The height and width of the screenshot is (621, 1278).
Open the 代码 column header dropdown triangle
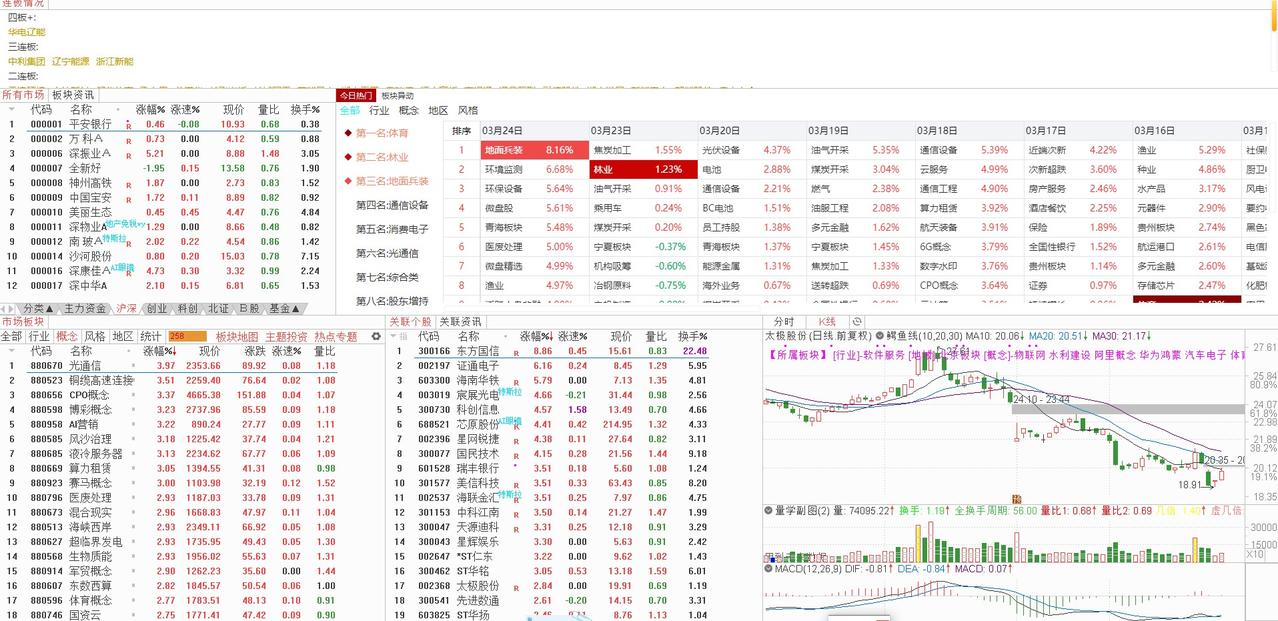click(11, 108)
